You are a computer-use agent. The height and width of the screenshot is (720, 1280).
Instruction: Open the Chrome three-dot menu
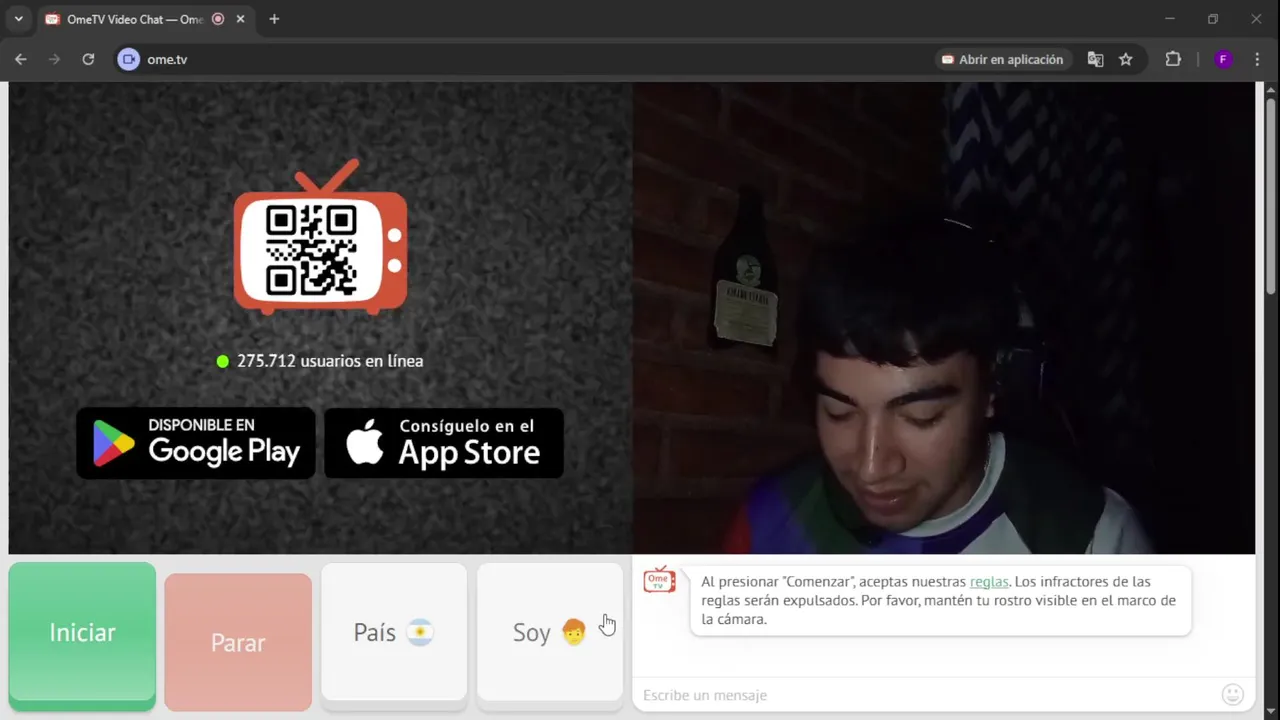tap(1257, 59)
